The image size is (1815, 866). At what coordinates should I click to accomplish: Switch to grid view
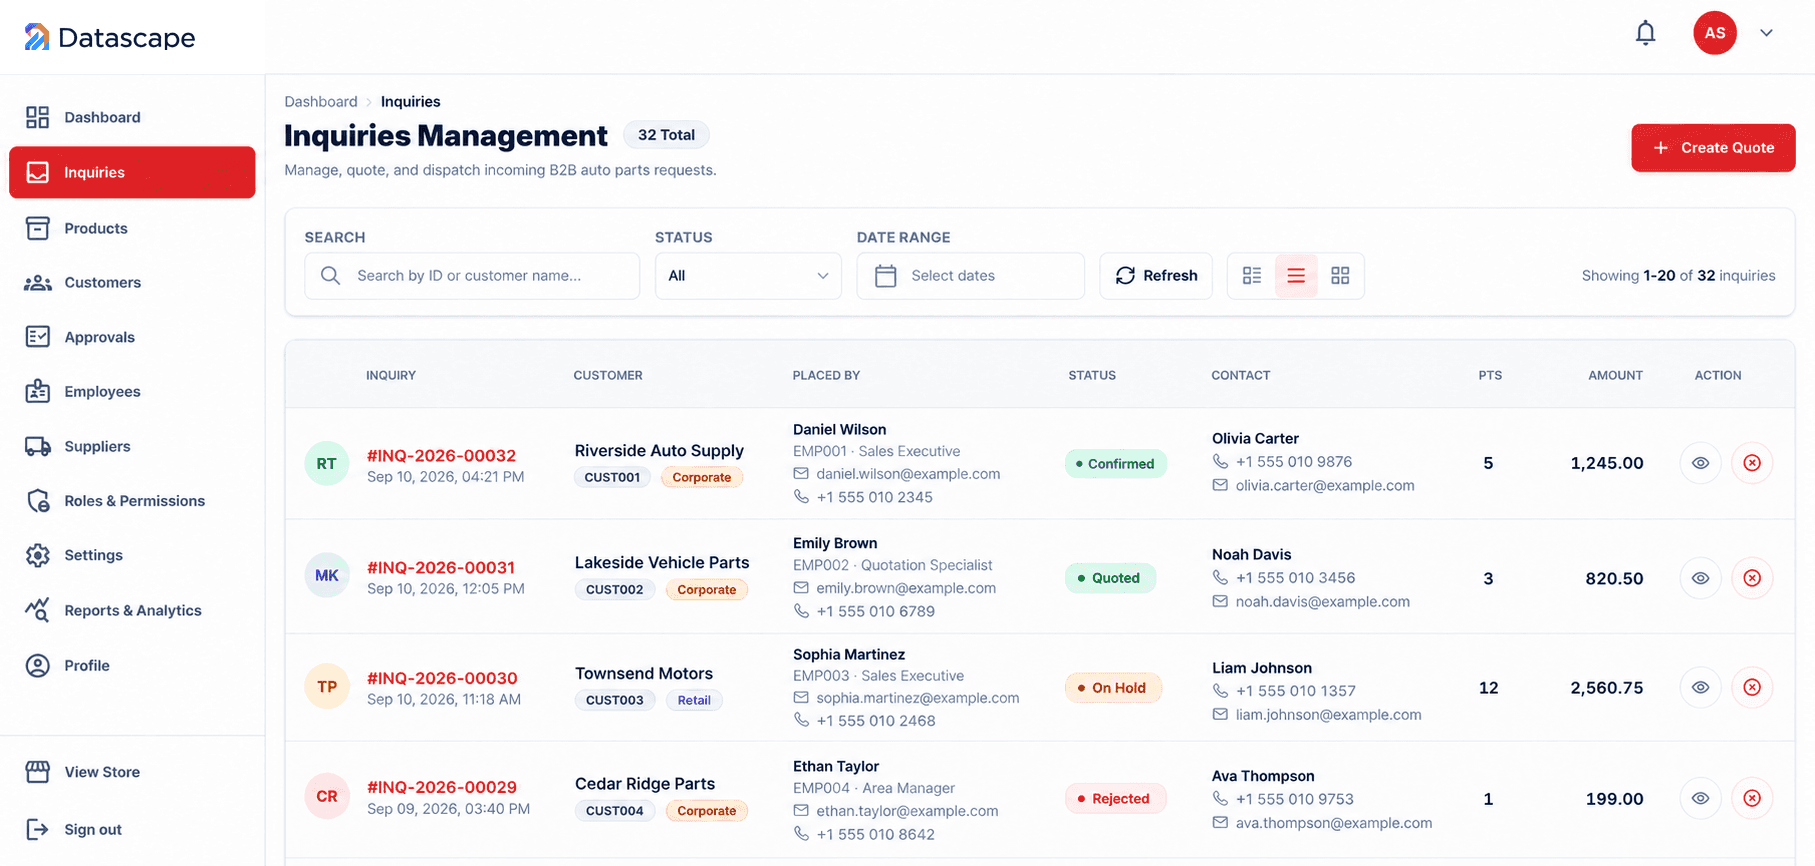click(1340, 276)
